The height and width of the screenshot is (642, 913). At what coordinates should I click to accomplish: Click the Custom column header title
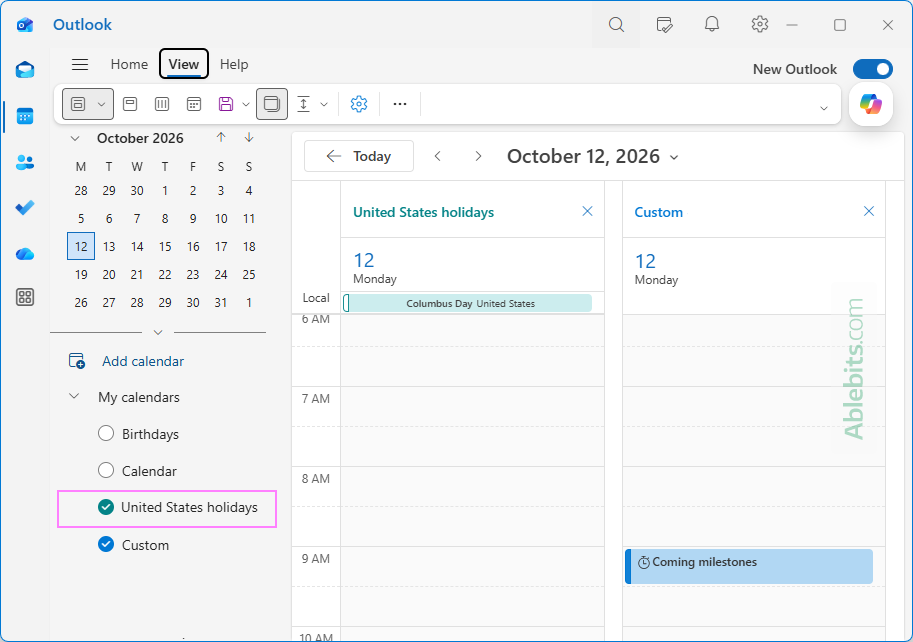coord(659,212)
